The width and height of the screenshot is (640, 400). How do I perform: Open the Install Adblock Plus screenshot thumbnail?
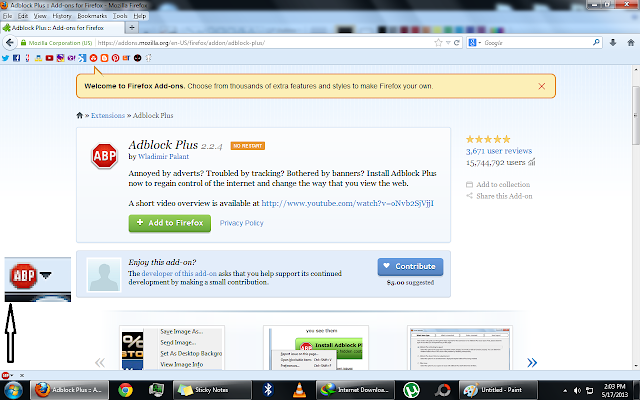click(x=316, y=348)
